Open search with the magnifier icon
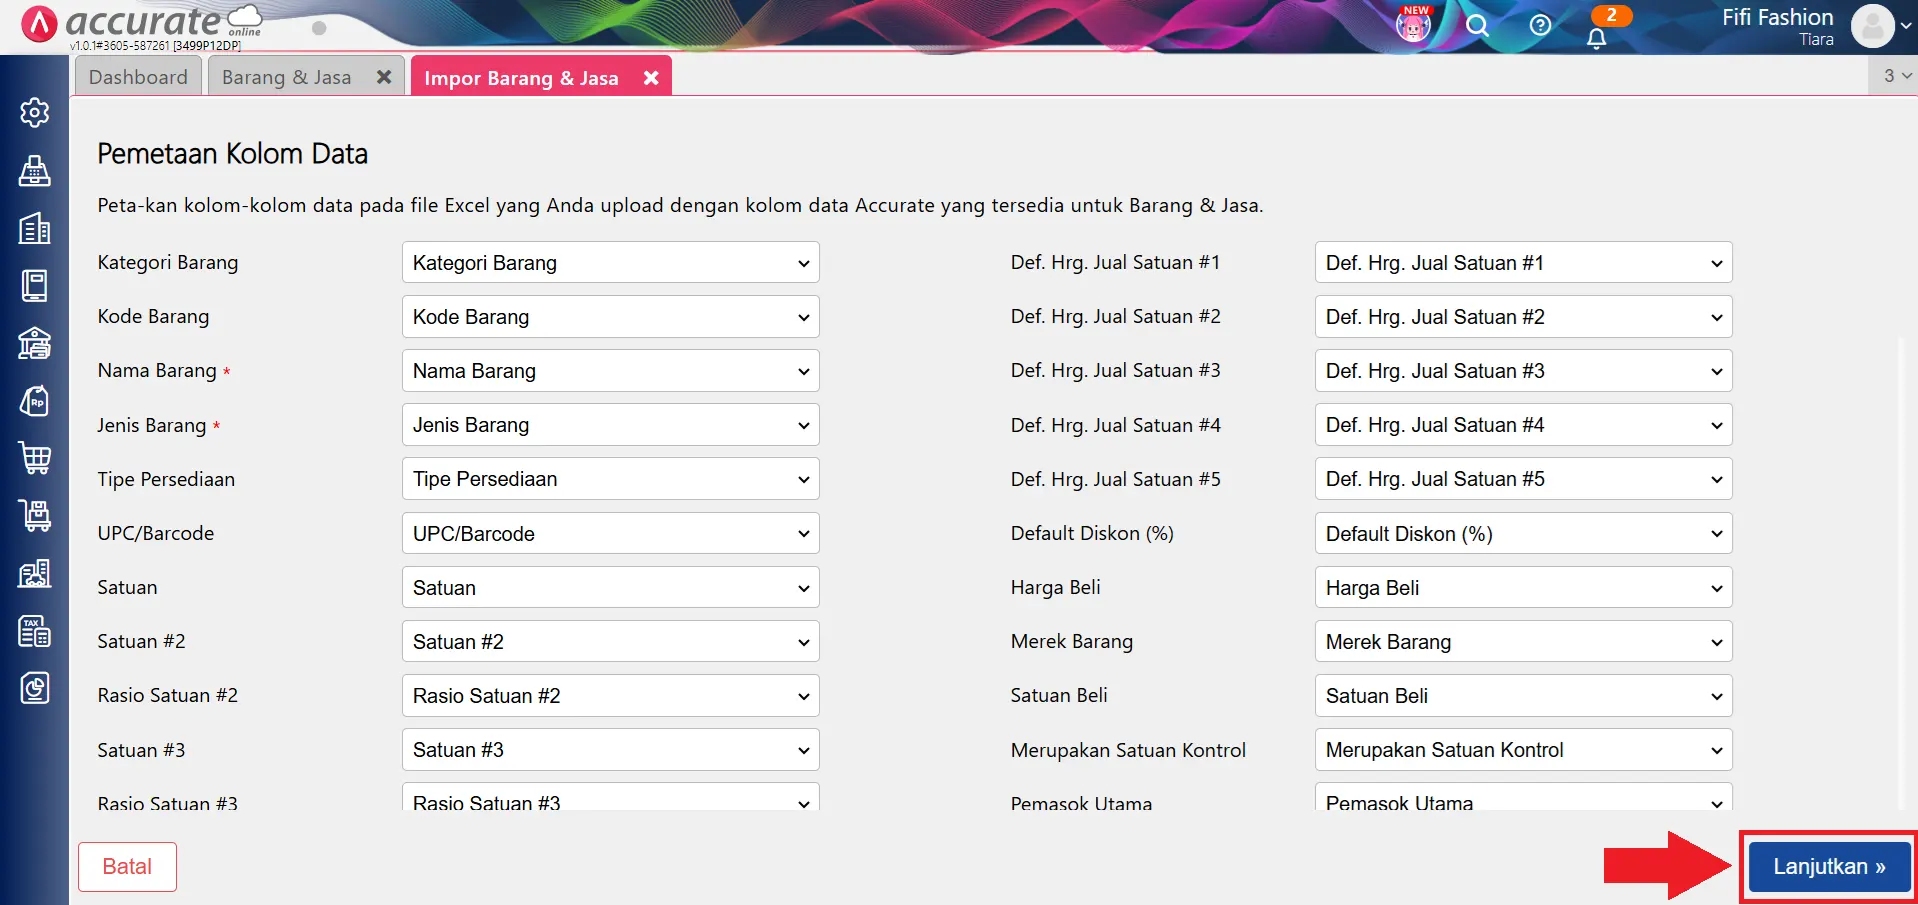This screenshot has height=905, width=1918. tap(1477, 26)
